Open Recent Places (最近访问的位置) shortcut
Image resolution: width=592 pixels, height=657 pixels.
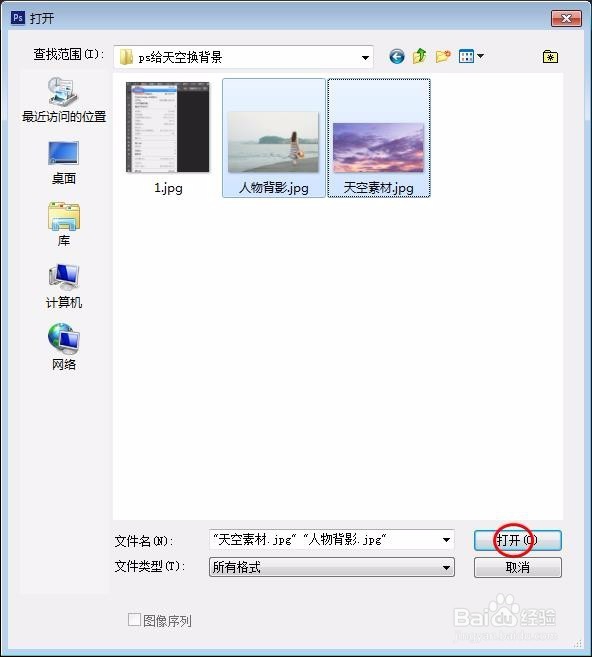coord(64,101)
